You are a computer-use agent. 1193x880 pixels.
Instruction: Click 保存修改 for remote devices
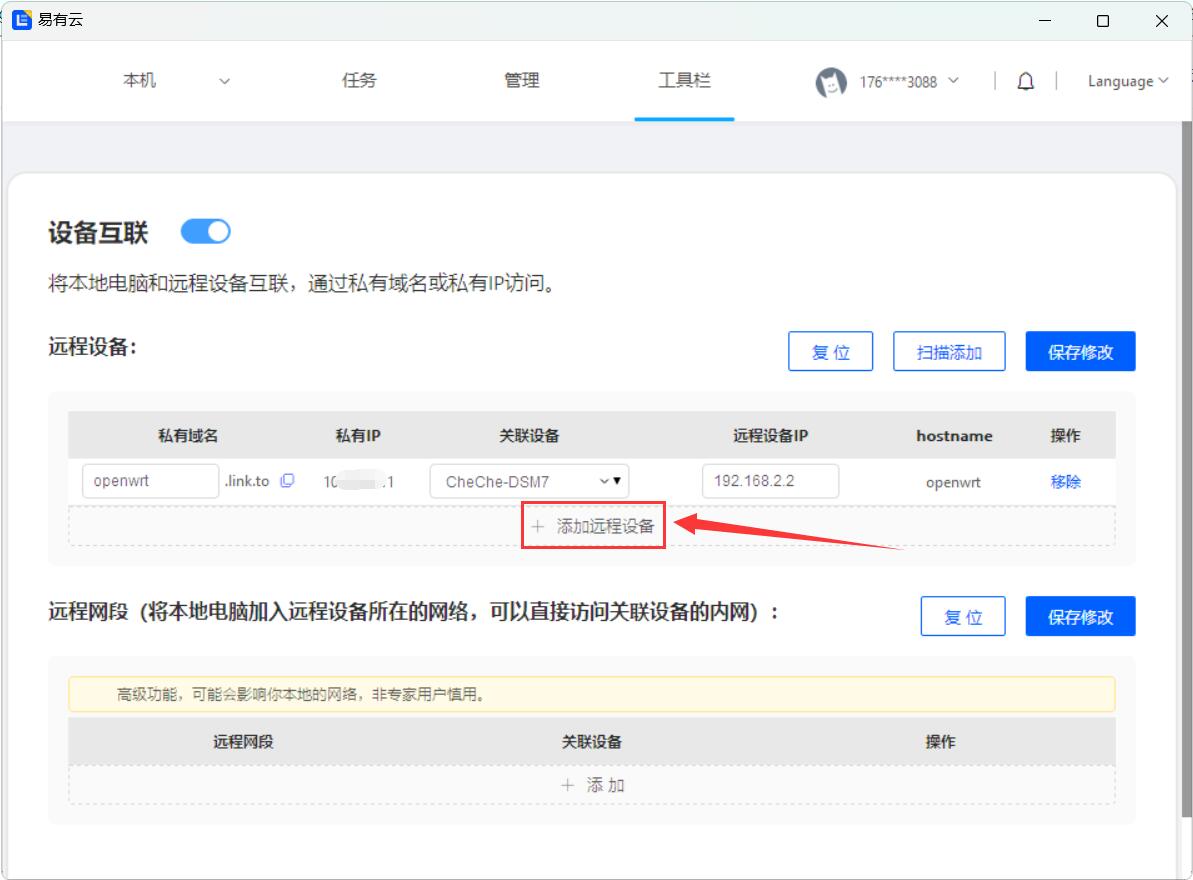coord(1080,352)
